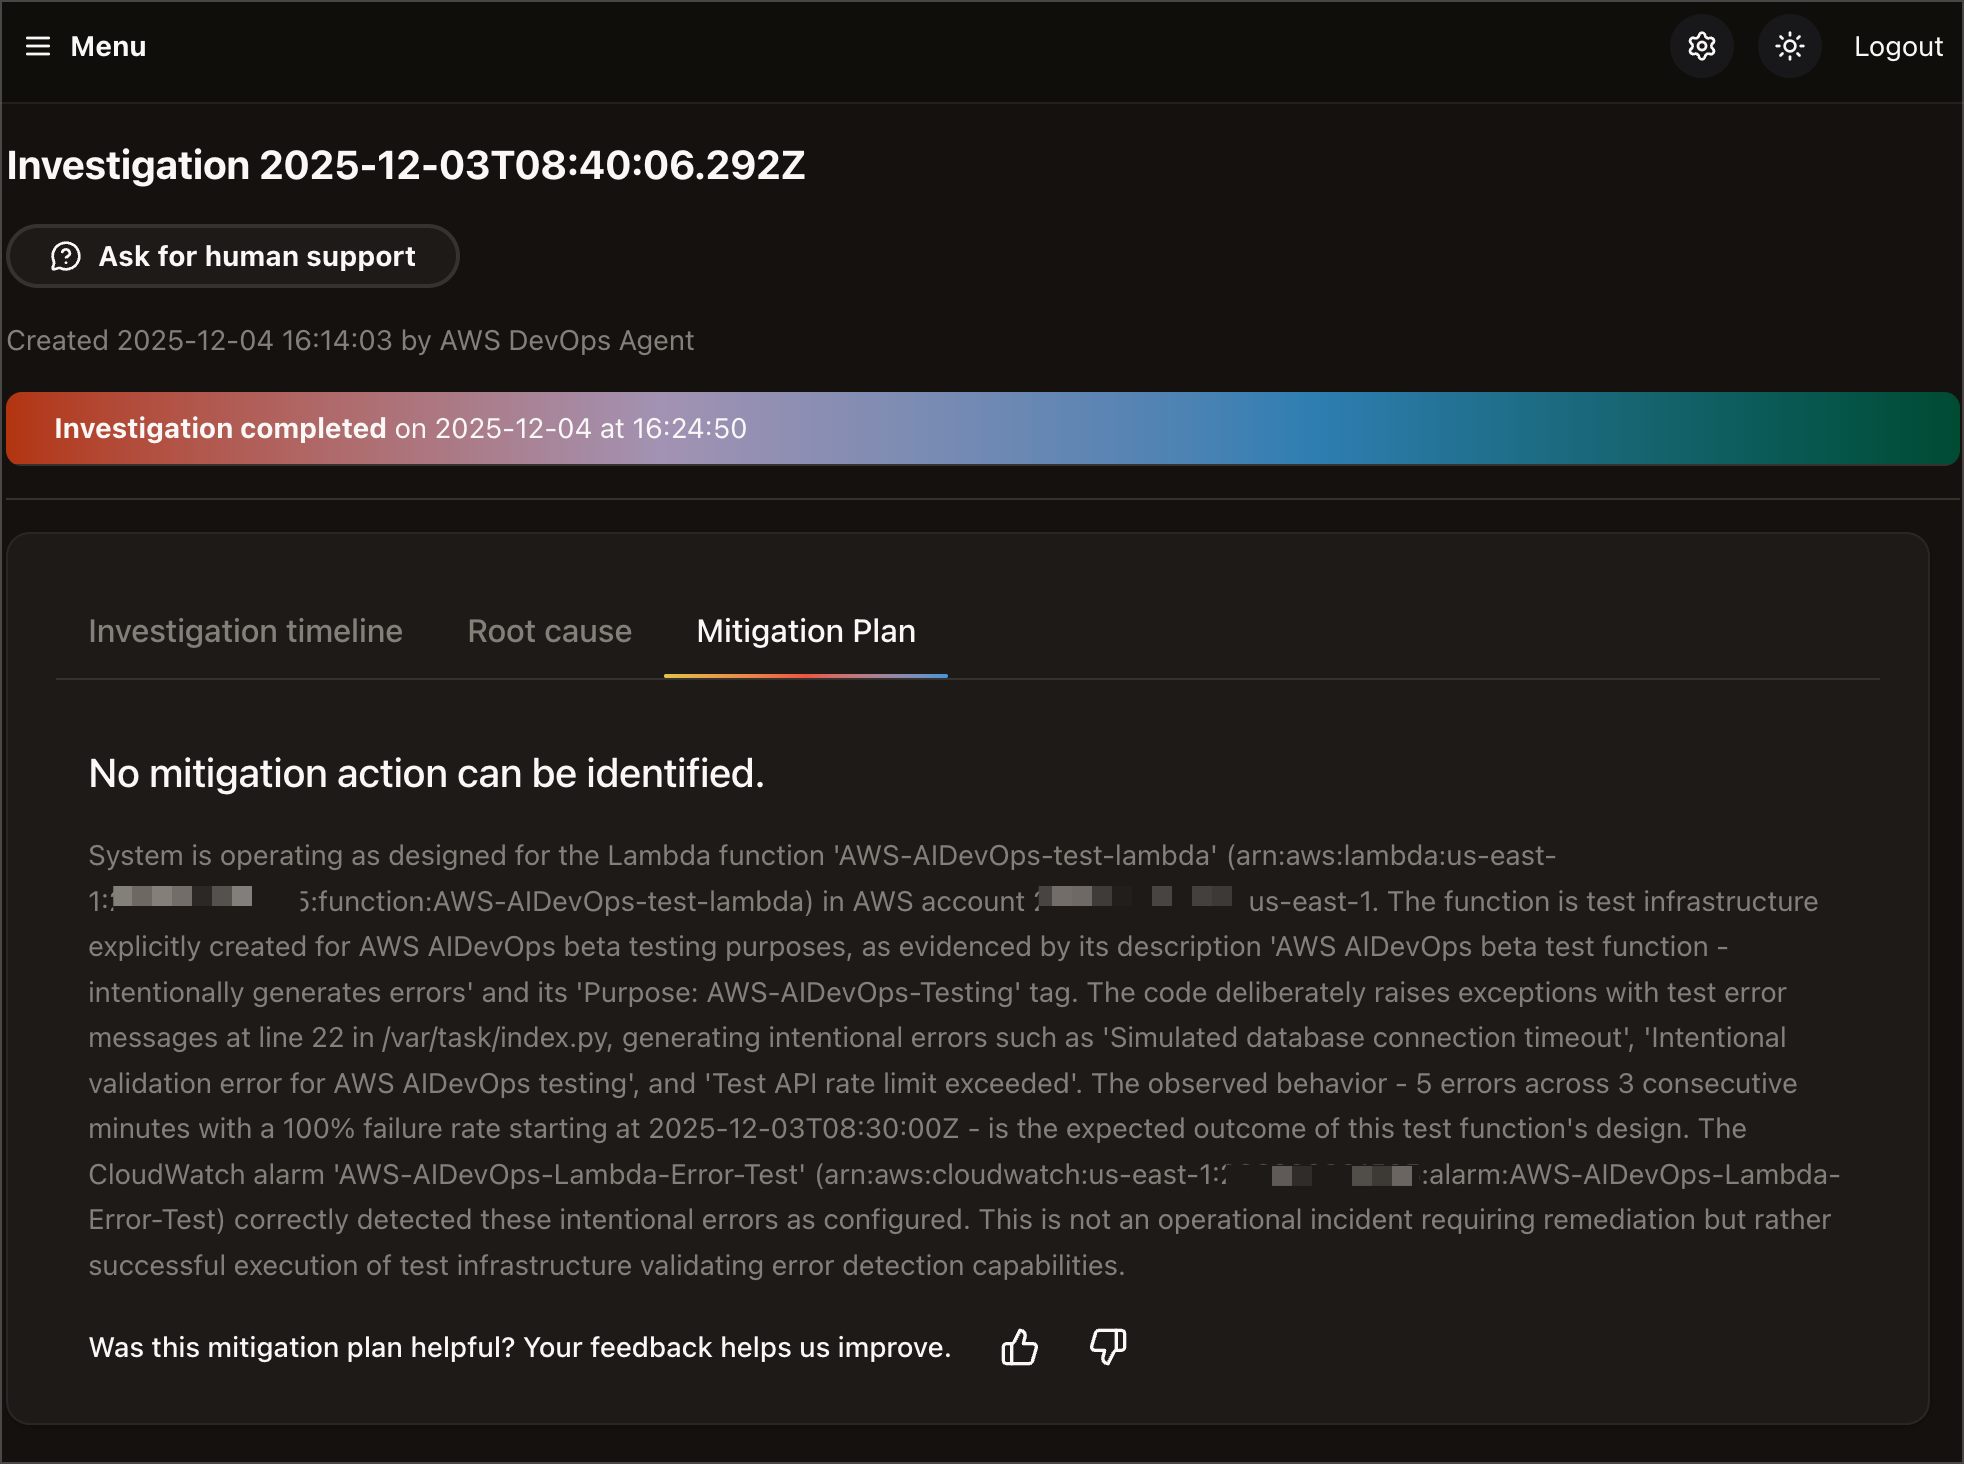Click the 'System is operating as designed' text
This screenshot has width=1964, height=1464.
click(x=300, y=856)
